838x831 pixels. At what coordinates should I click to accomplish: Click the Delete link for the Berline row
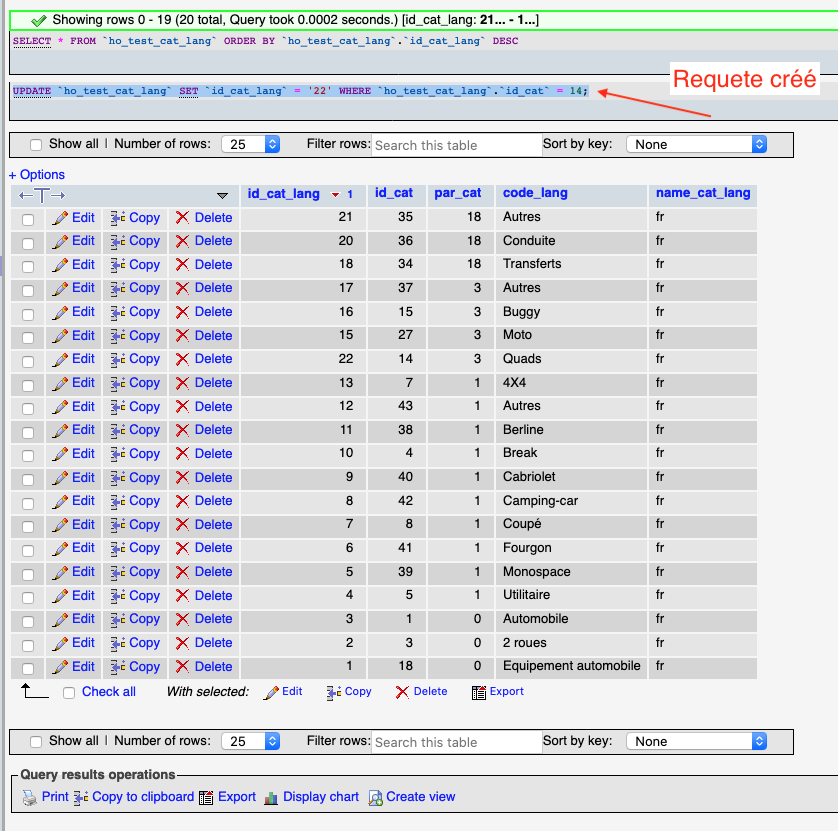pyautogui.click(x=213, y=430)
